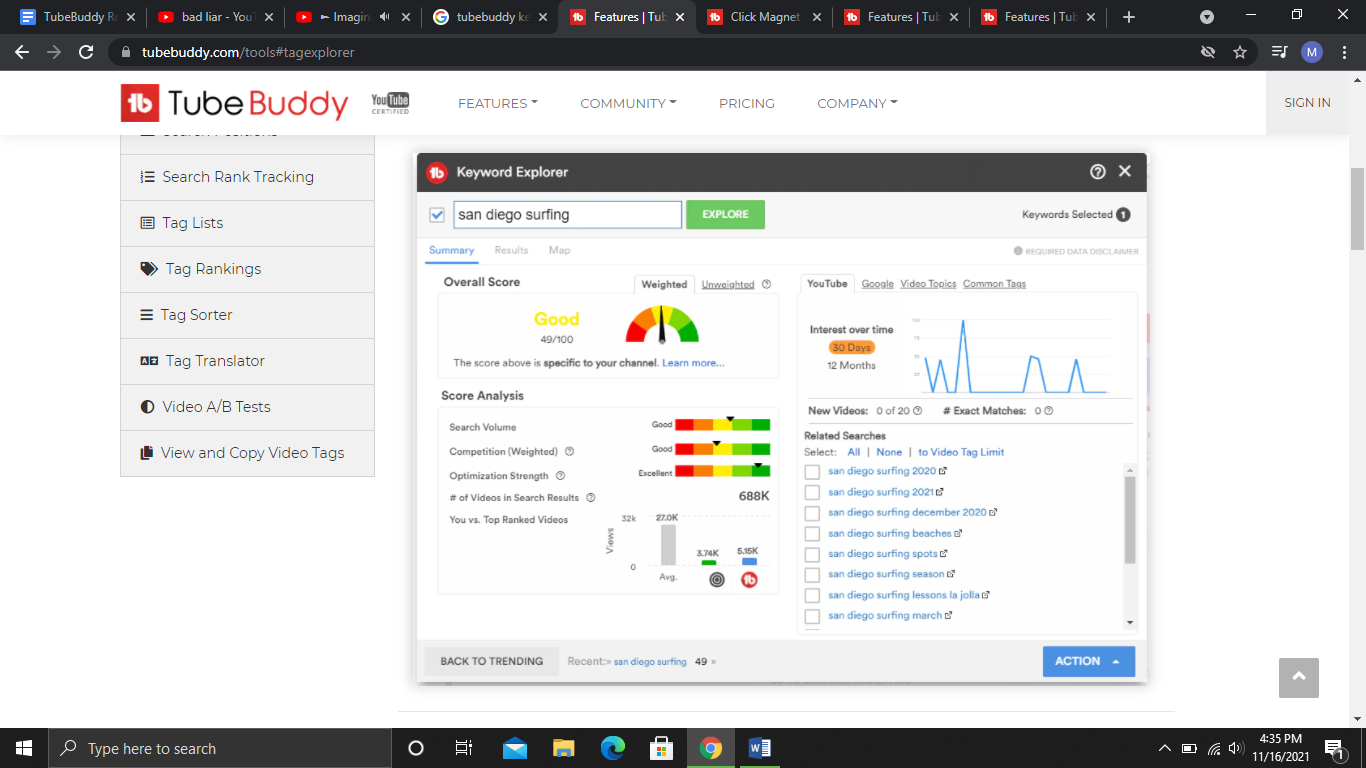This screenshot has width=1366, height=768.
Task: Click the scroll-to-top arrow button
Action: click(x=1299, y=678)
